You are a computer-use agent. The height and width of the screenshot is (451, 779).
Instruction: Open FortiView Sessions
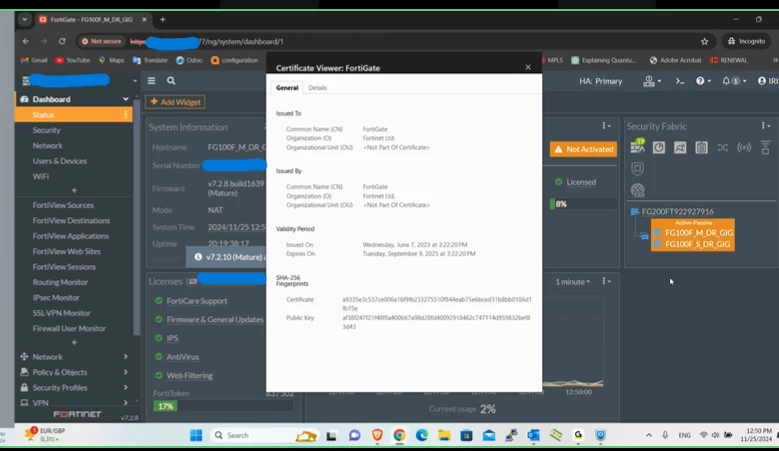[x=64, y=267]
